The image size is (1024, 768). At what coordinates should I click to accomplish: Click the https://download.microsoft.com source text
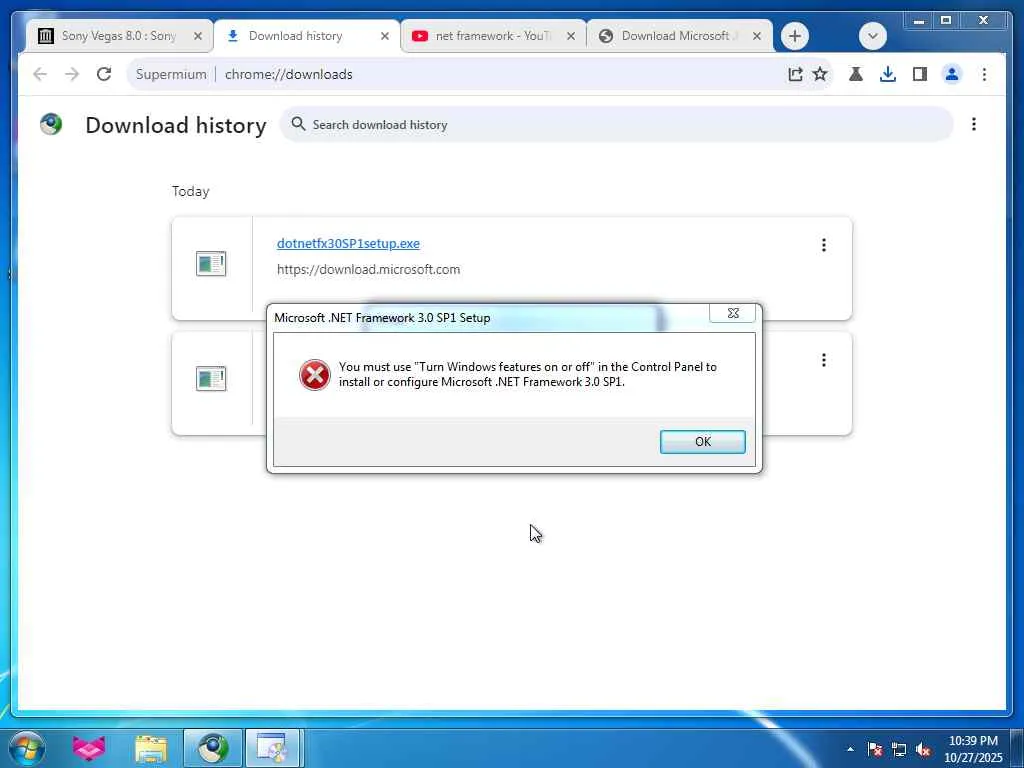pos(368,269)
